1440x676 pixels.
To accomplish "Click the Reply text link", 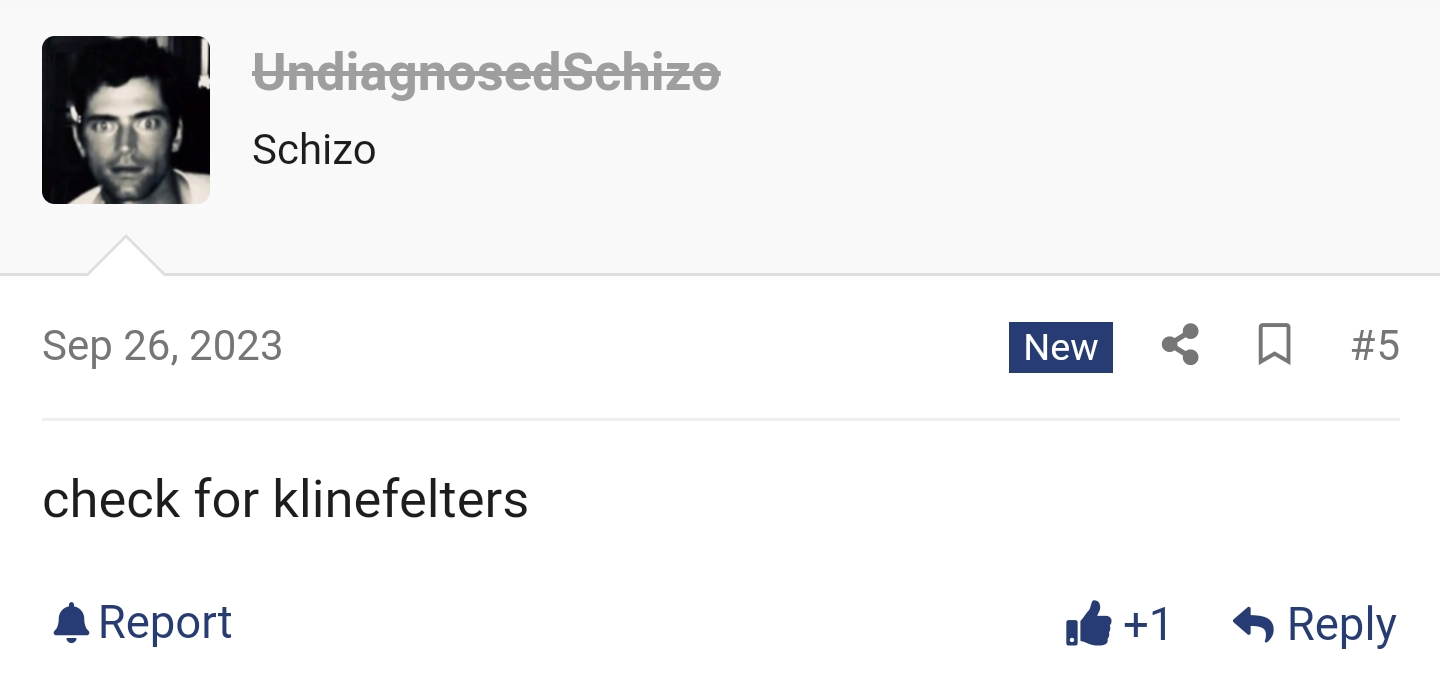I will coord(1341,625).
